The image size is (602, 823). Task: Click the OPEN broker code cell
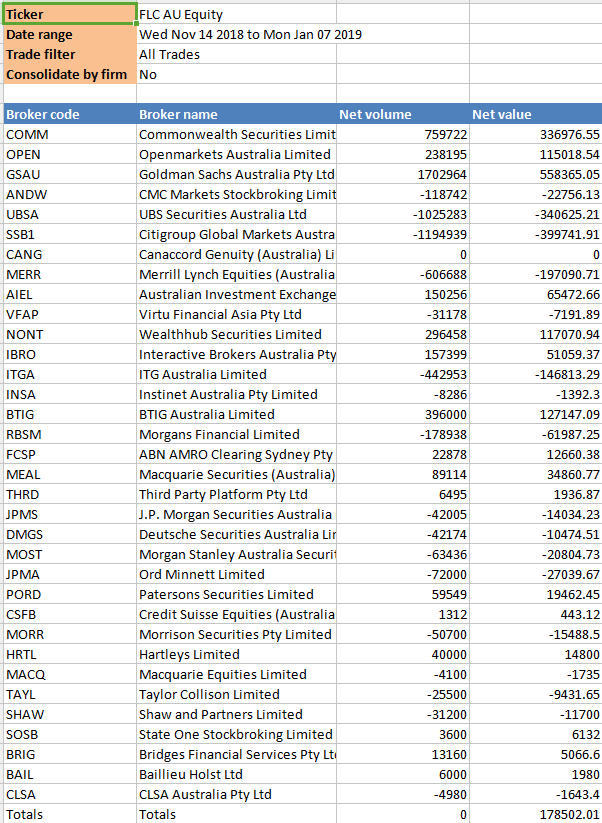click(69, 154)
